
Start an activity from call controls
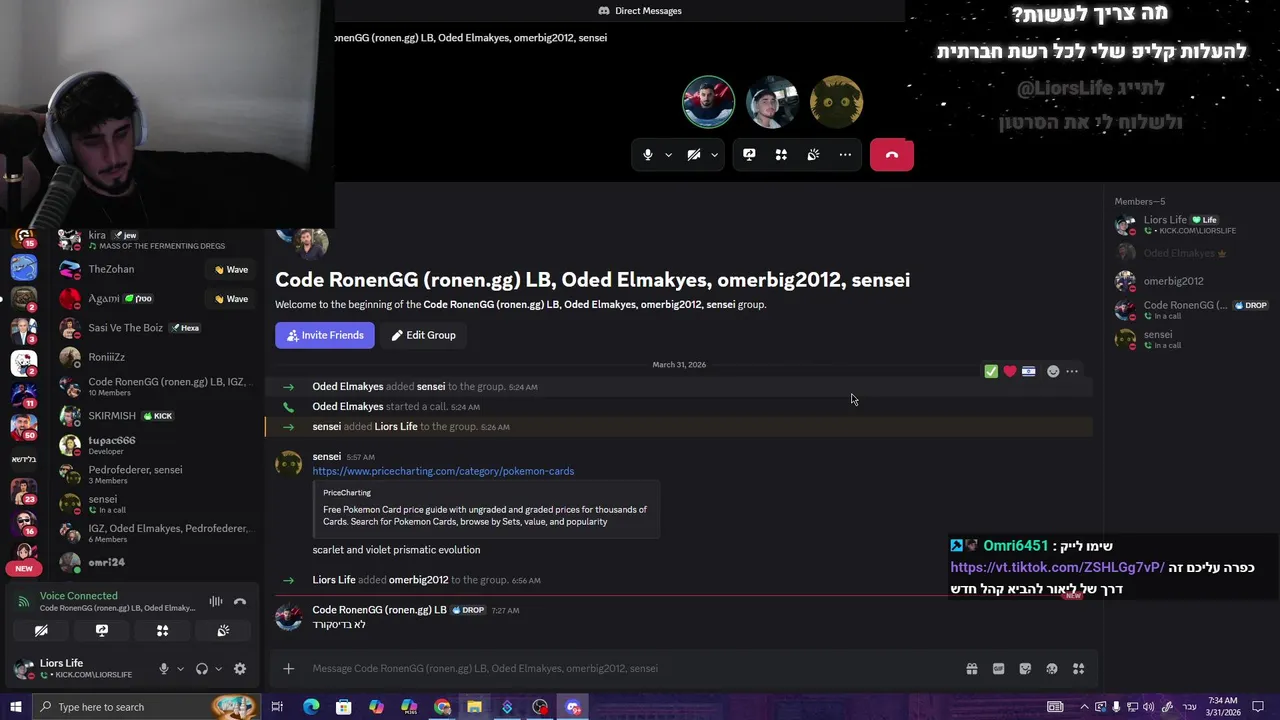[781, 155]
